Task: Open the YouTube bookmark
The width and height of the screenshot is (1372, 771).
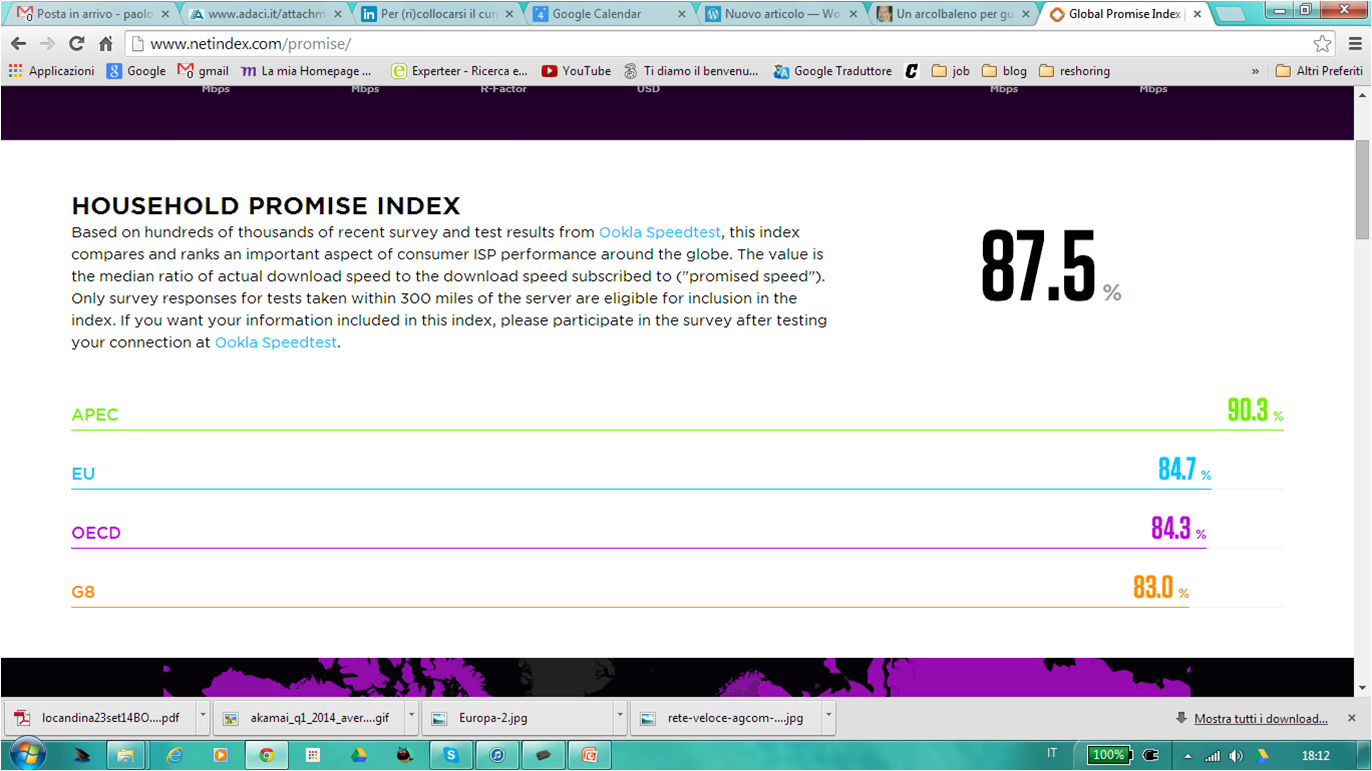Action: coord(576,71)
